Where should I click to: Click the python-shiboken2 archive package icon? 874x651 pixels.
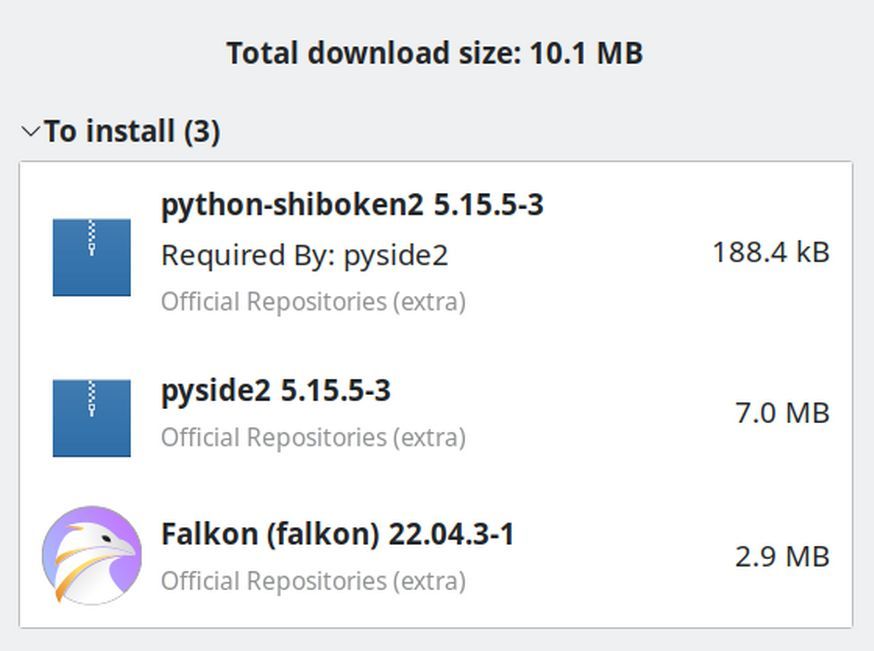[x=92, y=257]
